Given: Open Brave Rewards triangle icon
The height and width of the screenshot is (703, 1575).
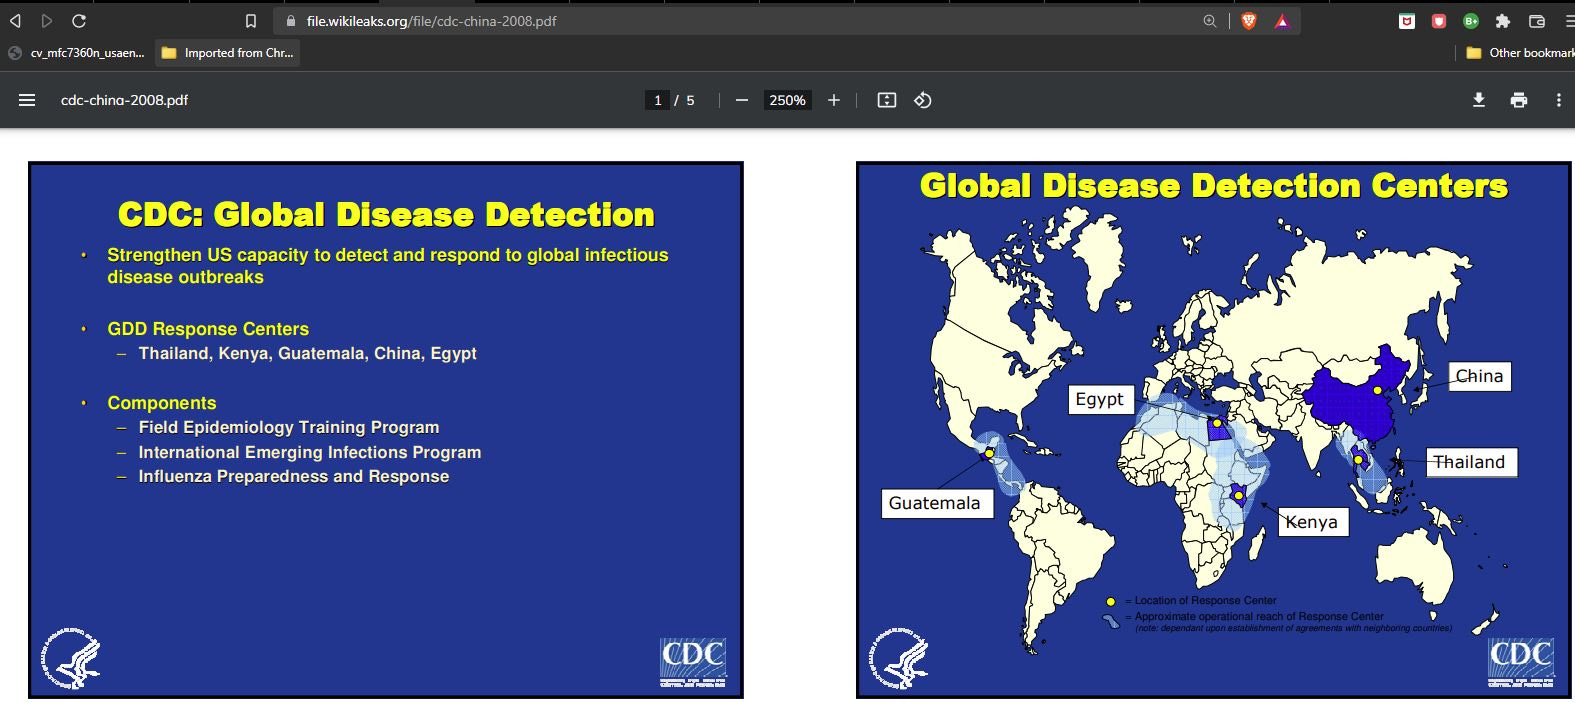Looking at the screenshot, I should click(x=1282, y=21).
